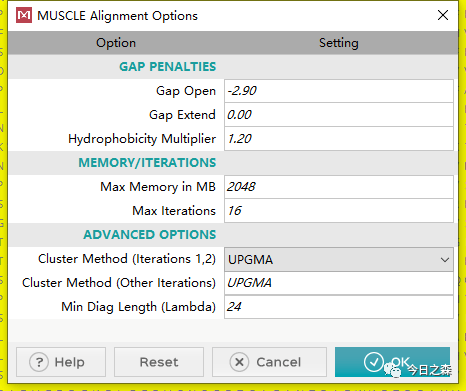466x391 pixels.
Task: Open the UPGMA combo box for Iterations 1,2
Action: click(339, 259)
